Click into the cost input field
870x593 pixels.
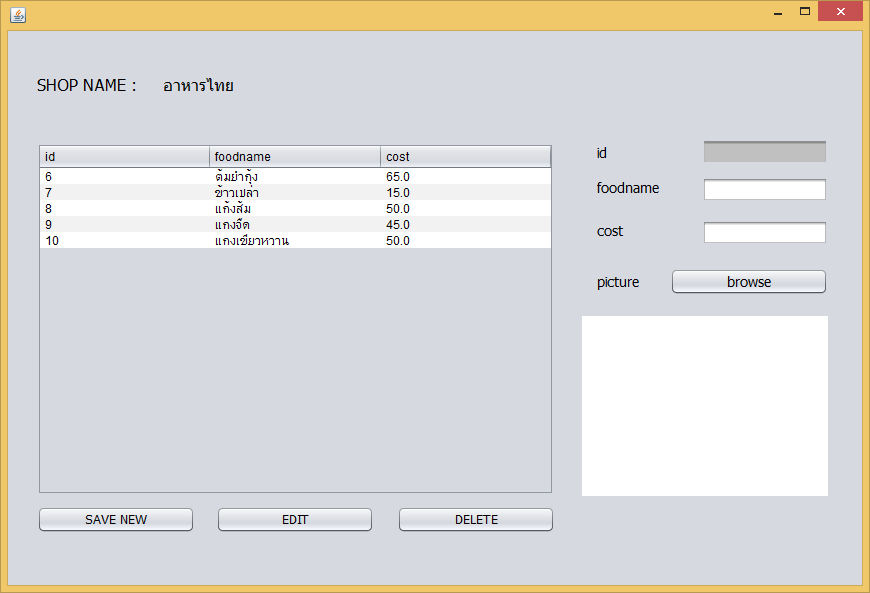764,232
